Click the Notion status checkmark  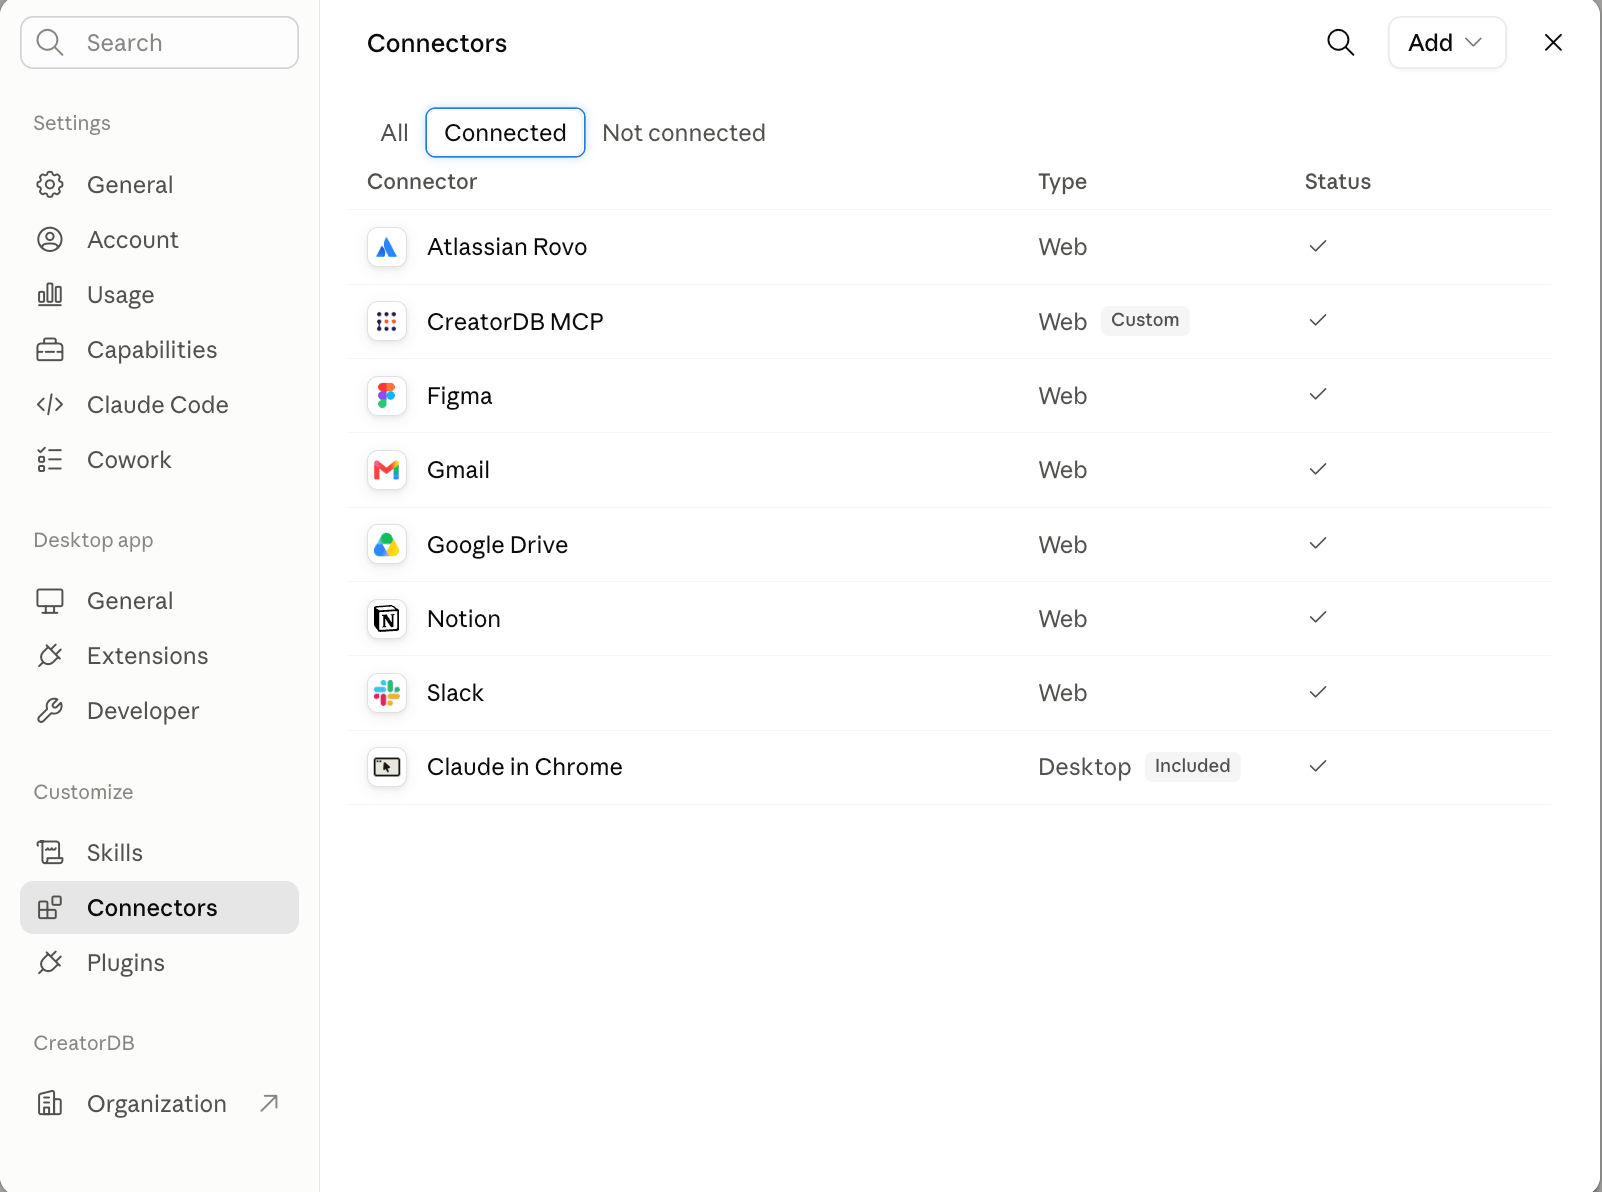tap(1318, 617)
